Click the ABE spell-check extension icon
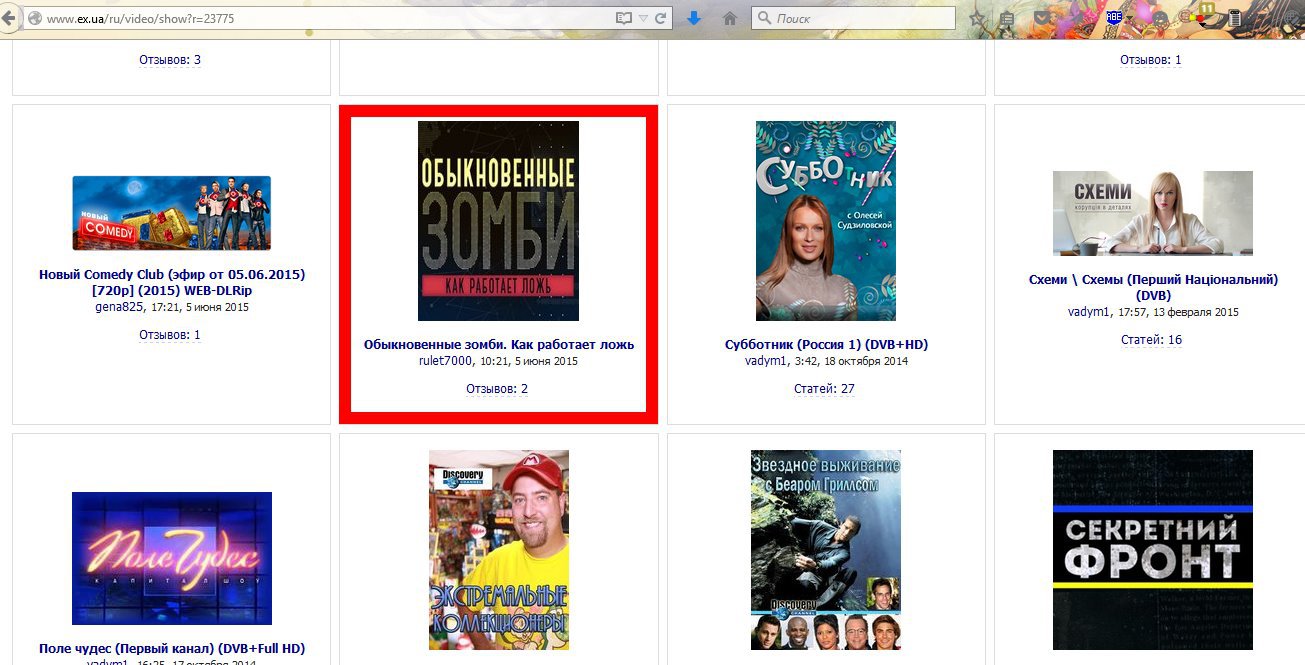The height and width of the screenshot is (665, 1305). pos(1114,17)
